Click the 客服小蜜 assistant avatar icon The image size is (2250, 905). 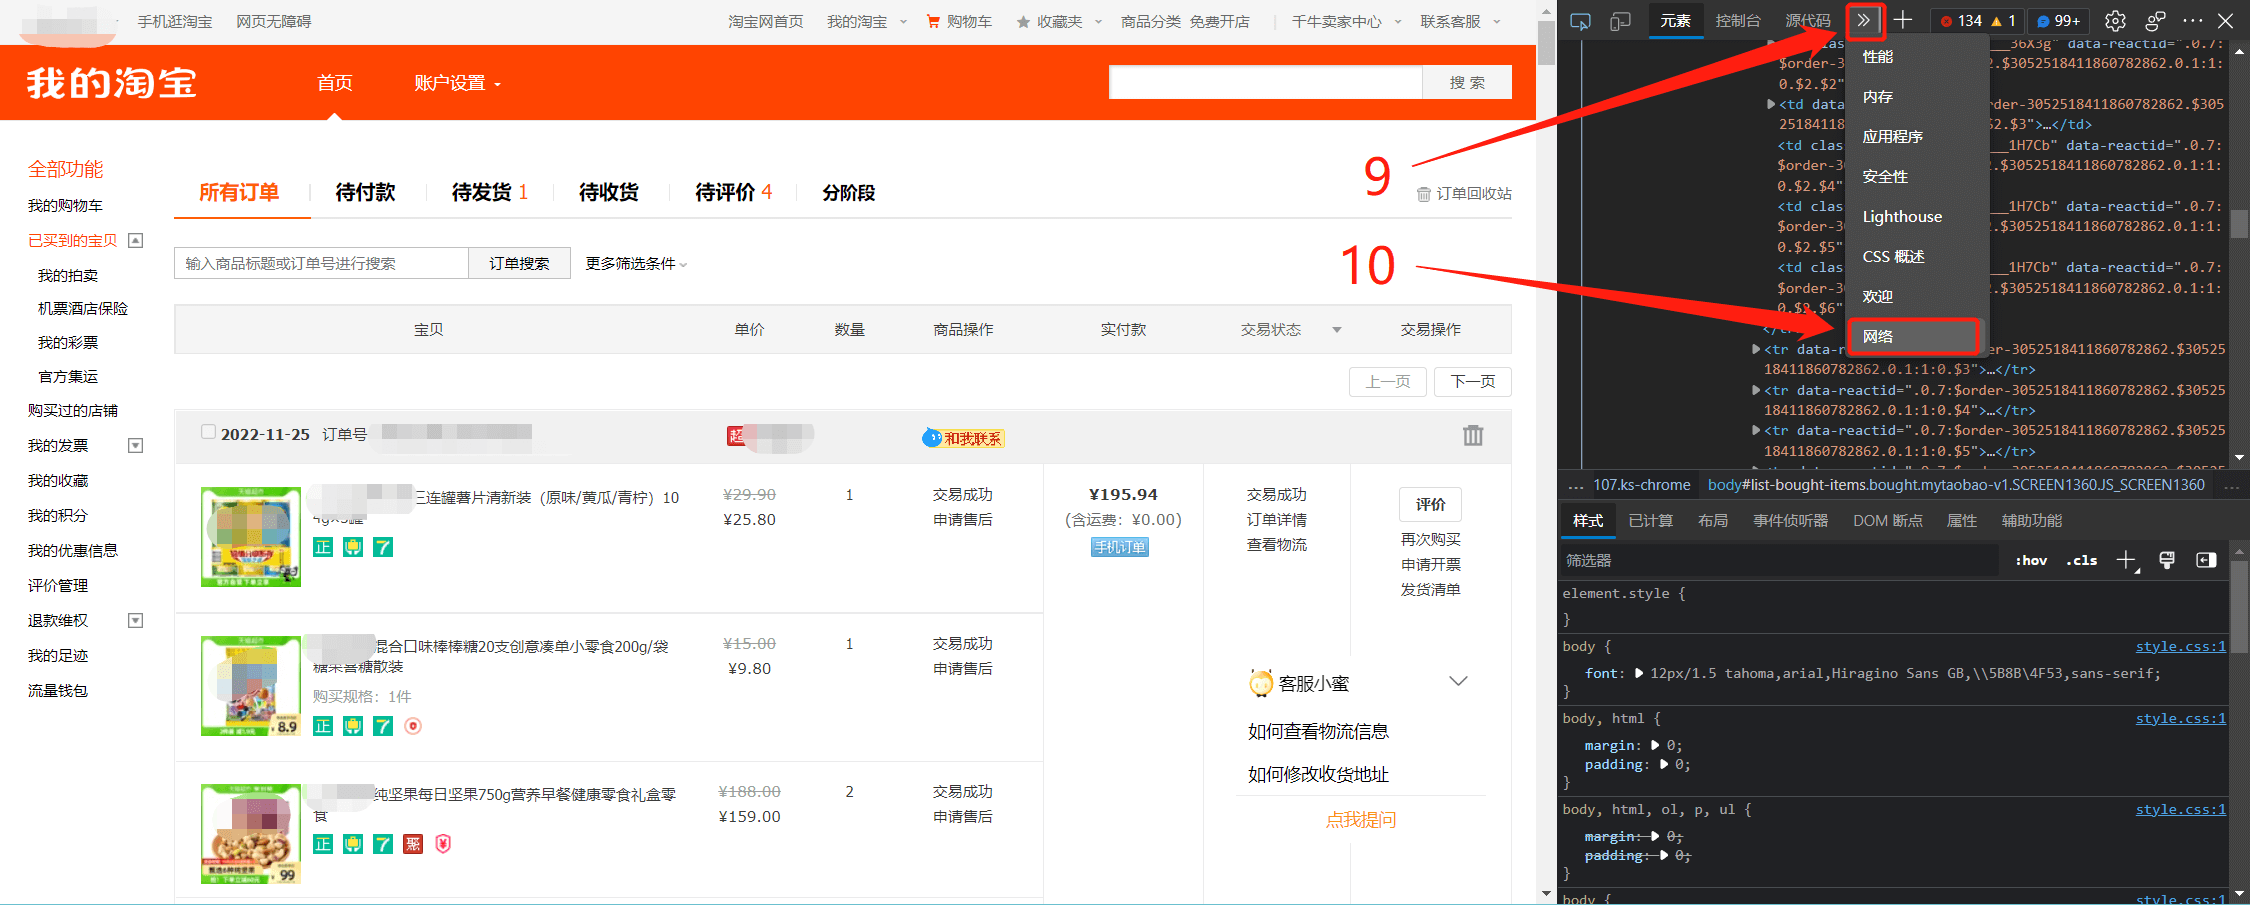(x=1261, y=683)
